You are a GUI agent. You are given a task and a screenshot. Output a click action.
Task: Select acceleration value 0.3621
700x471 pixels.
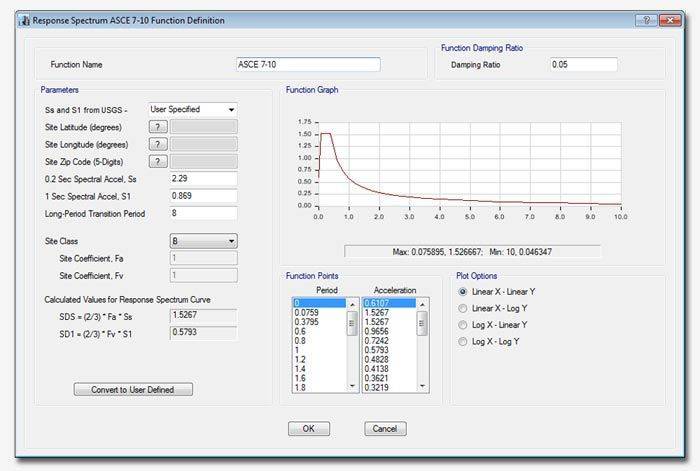click(x=390, y=378)
